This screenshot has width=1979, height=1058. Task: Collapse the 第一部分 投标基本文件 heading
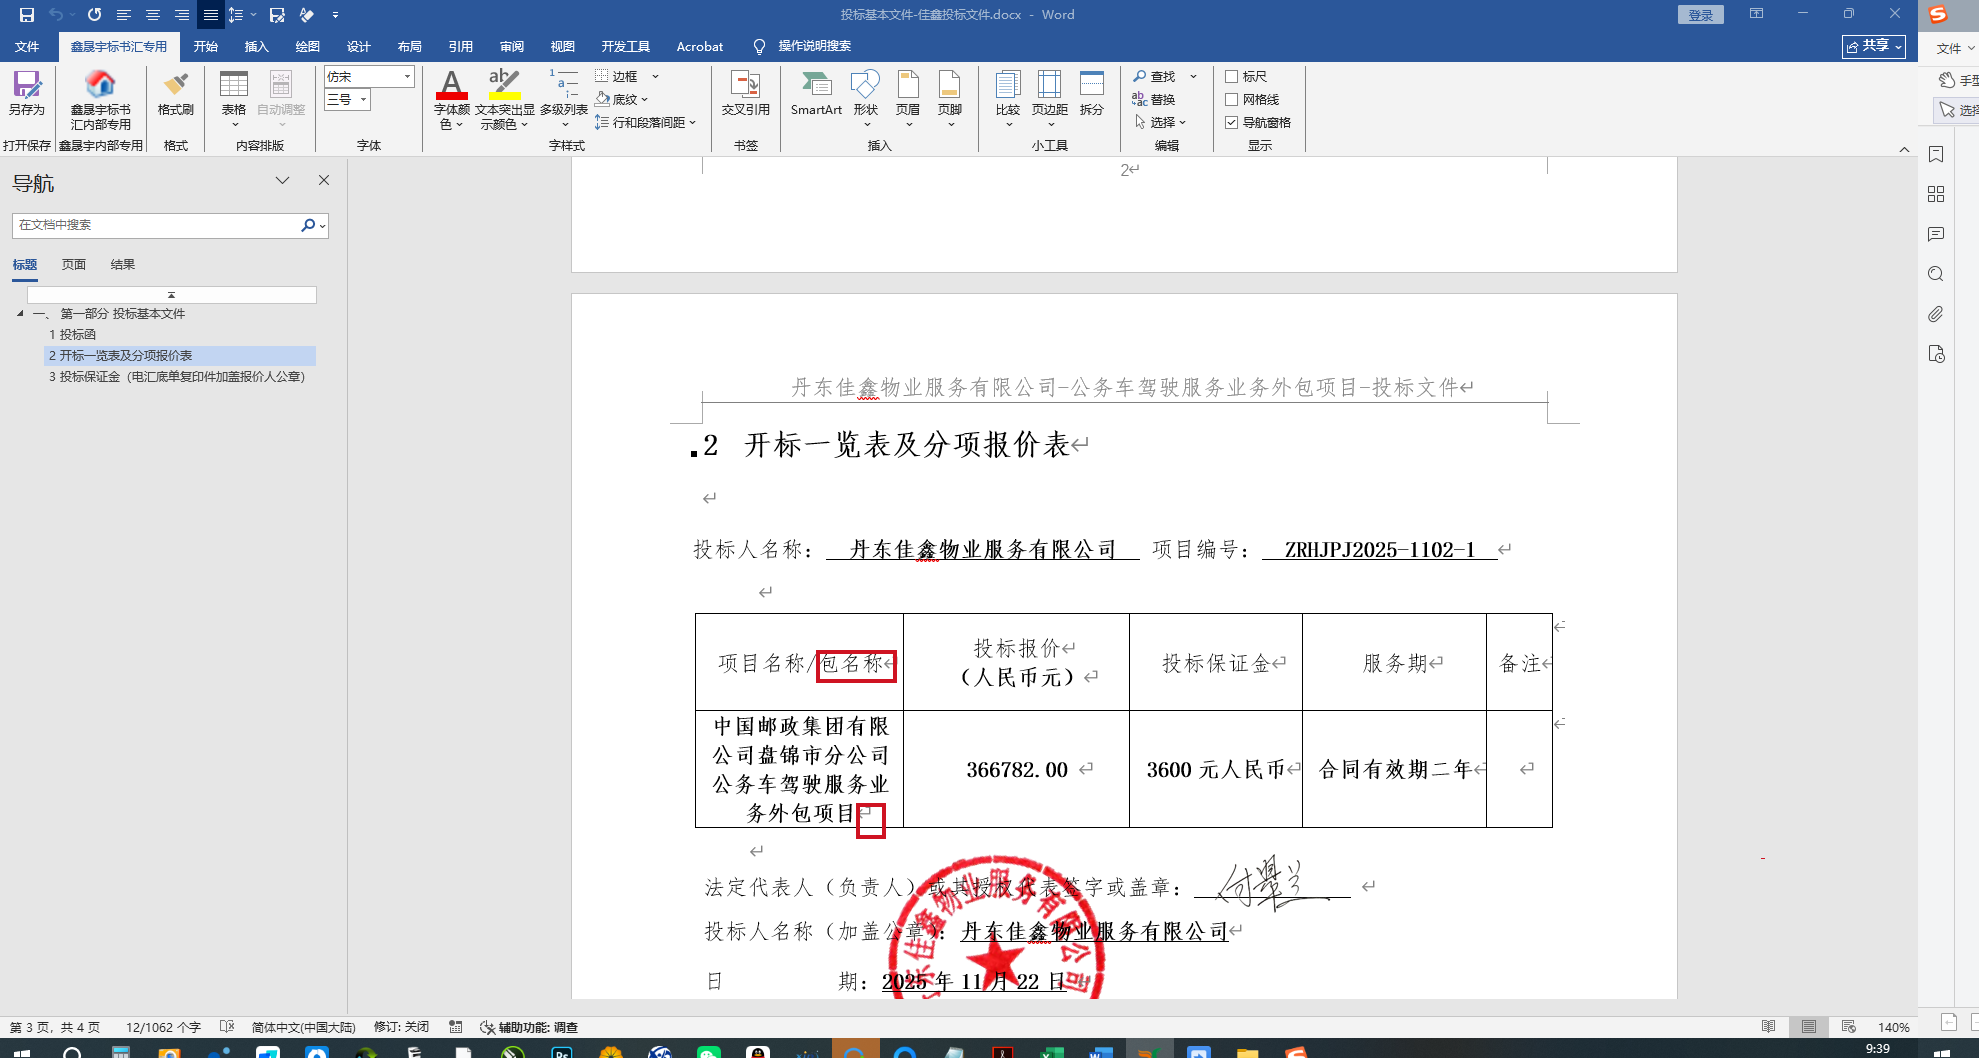[20, 314]
